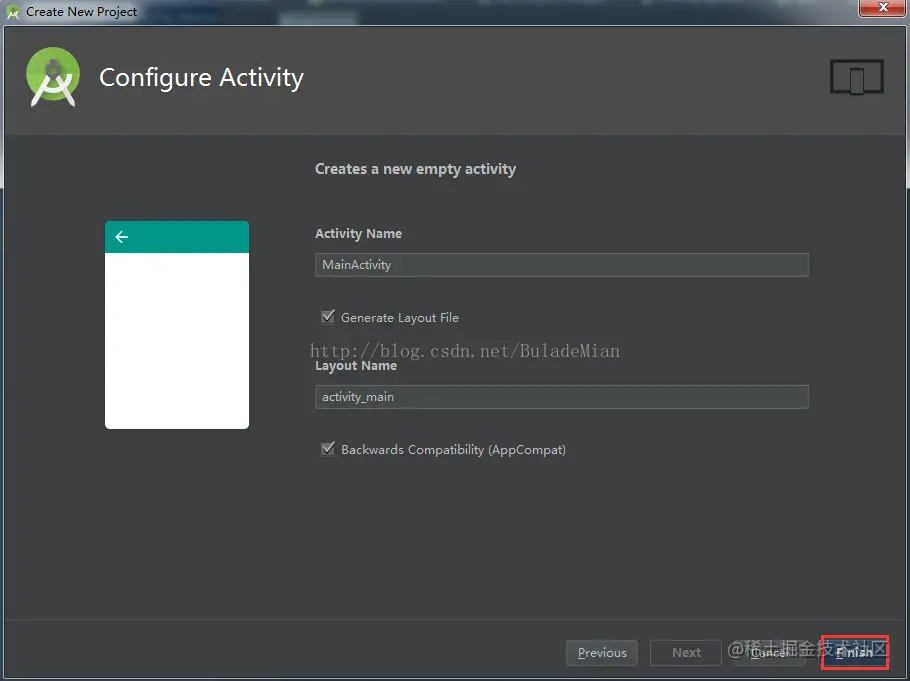Click the phone and tablet form factor icon
The width and height of the screenshot is (910, 681).
pos(857,77)
